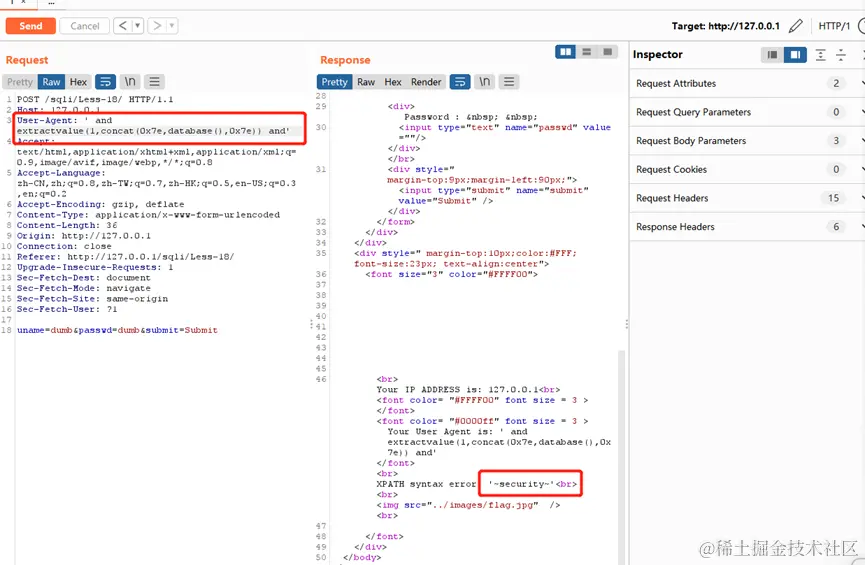Click the Your IP ADDRESS response line
The height and width of the screenshot is (565, 865).
(468, 390)
